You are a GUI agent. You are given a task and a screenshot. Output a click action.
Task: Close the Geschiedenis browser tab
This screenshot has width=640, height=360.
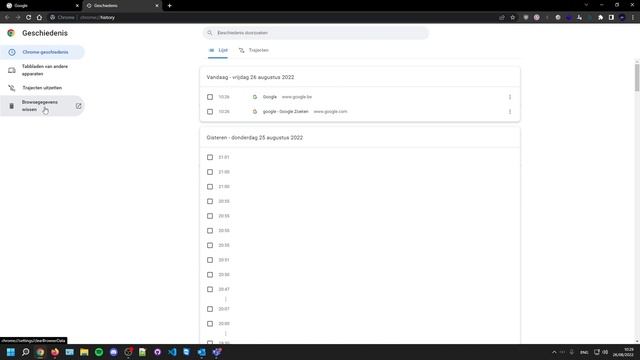pos(157,6)
